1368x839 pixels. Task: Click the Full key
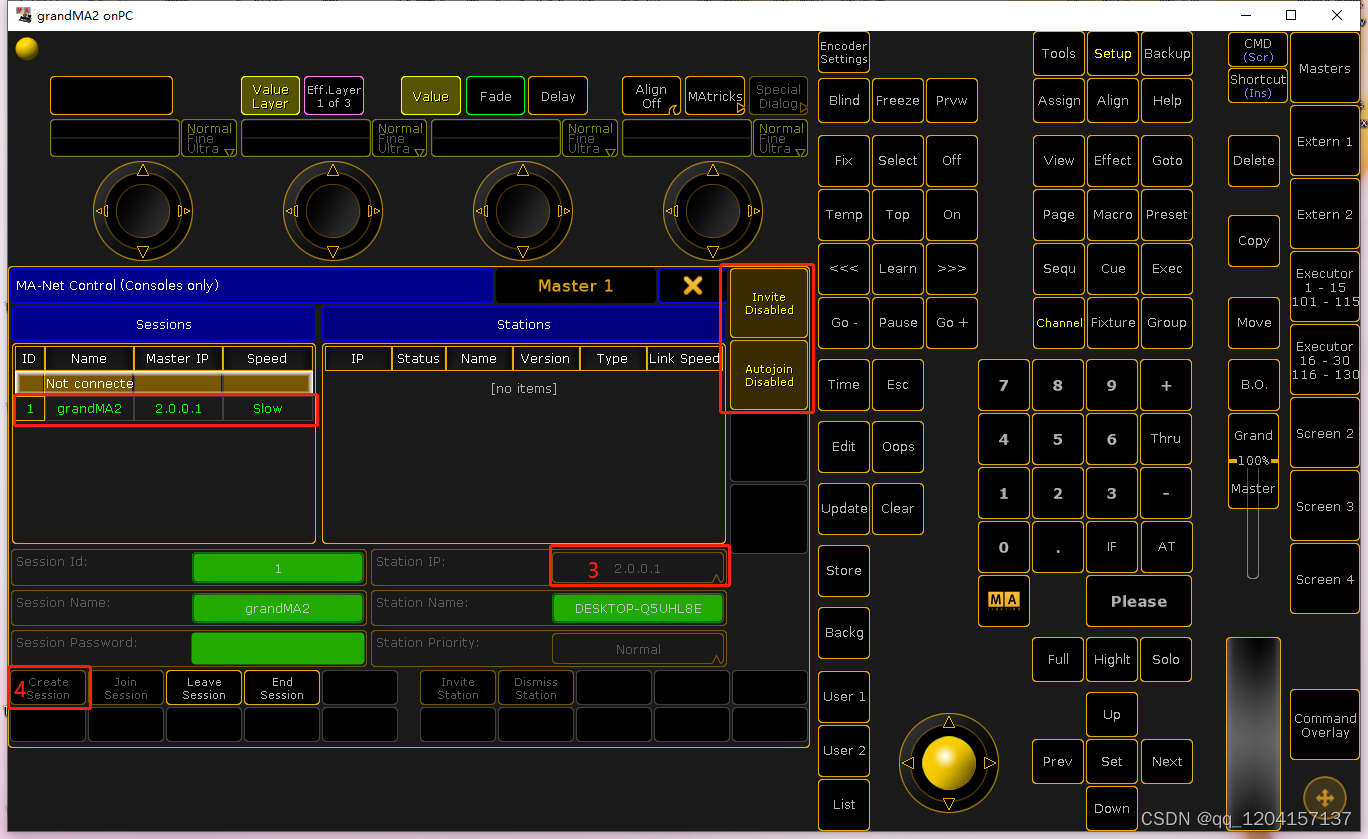[1058, 660]
